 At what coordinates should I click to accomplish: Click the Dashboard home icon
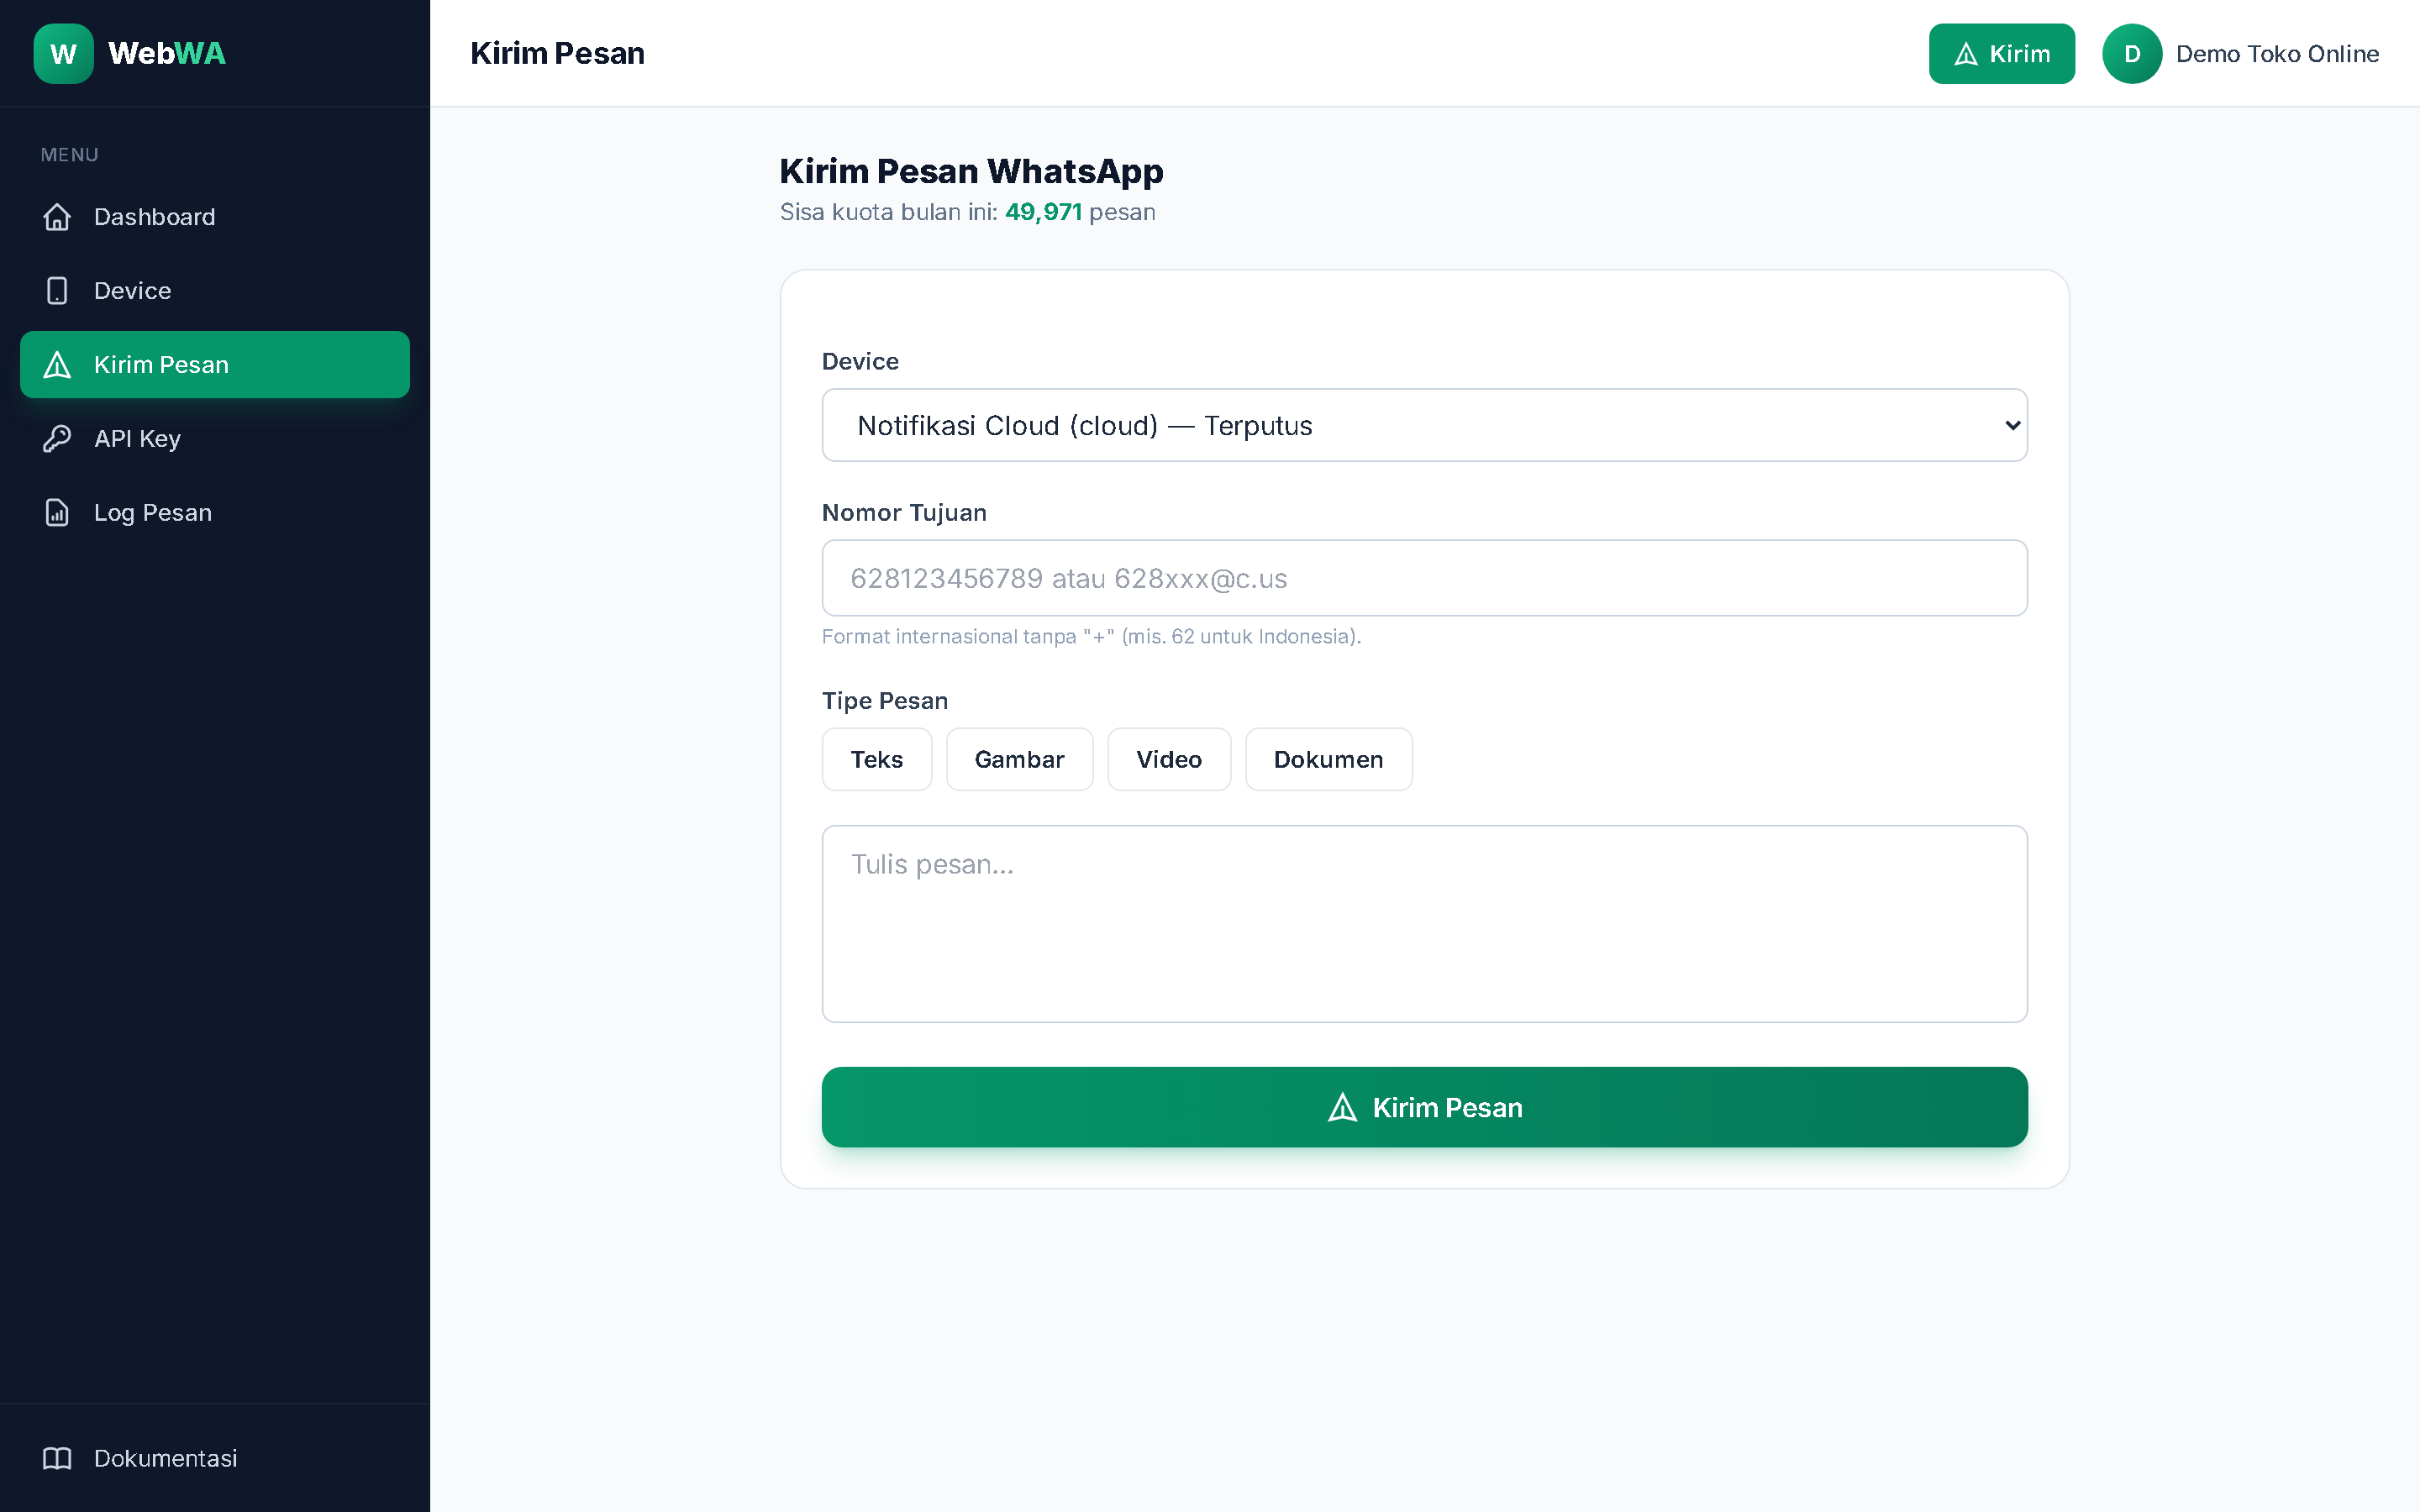click(x=57, y=217)
